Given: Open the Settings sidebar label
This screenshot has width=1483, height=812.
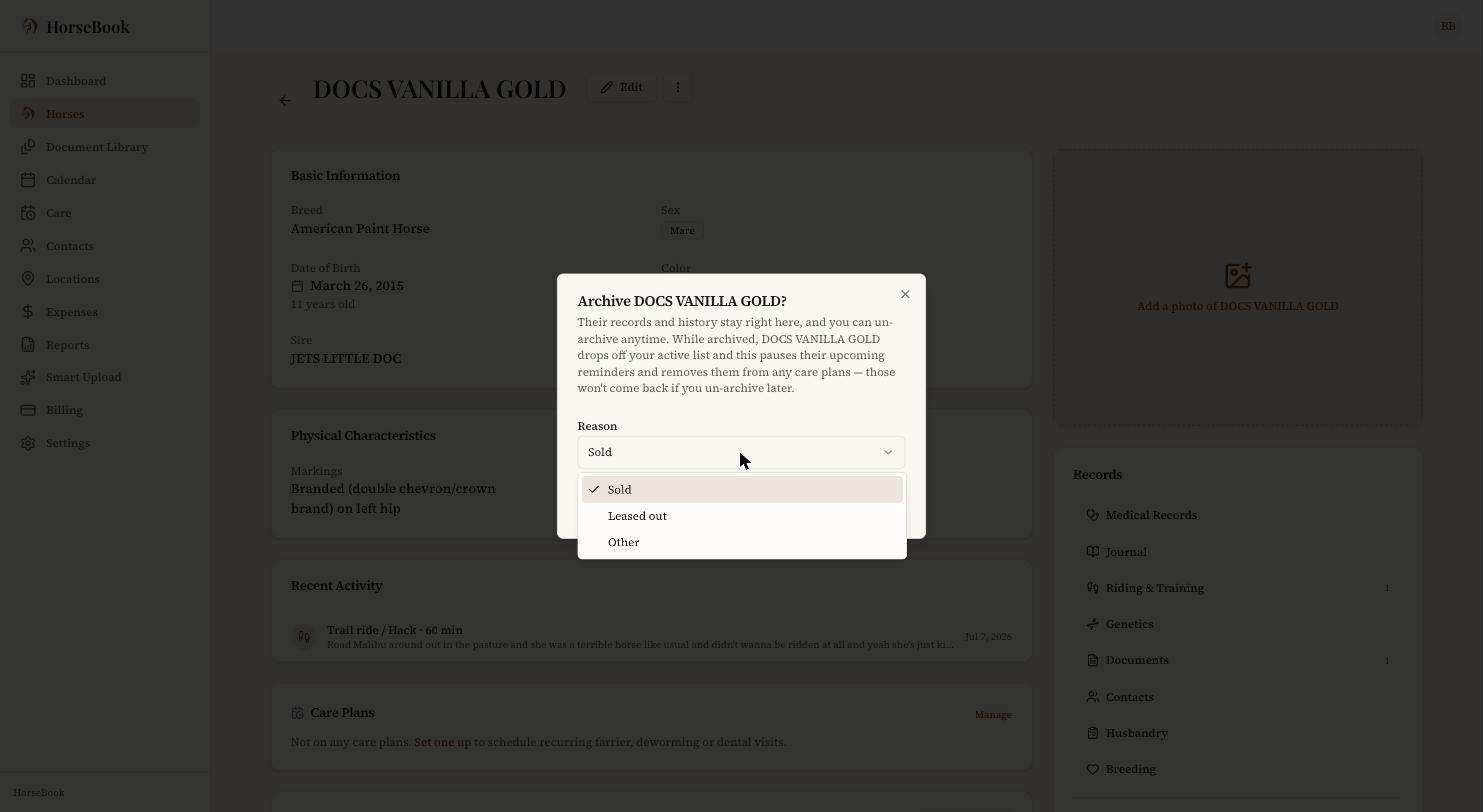Looking at the screenshot, I should [x=68, y=443].
